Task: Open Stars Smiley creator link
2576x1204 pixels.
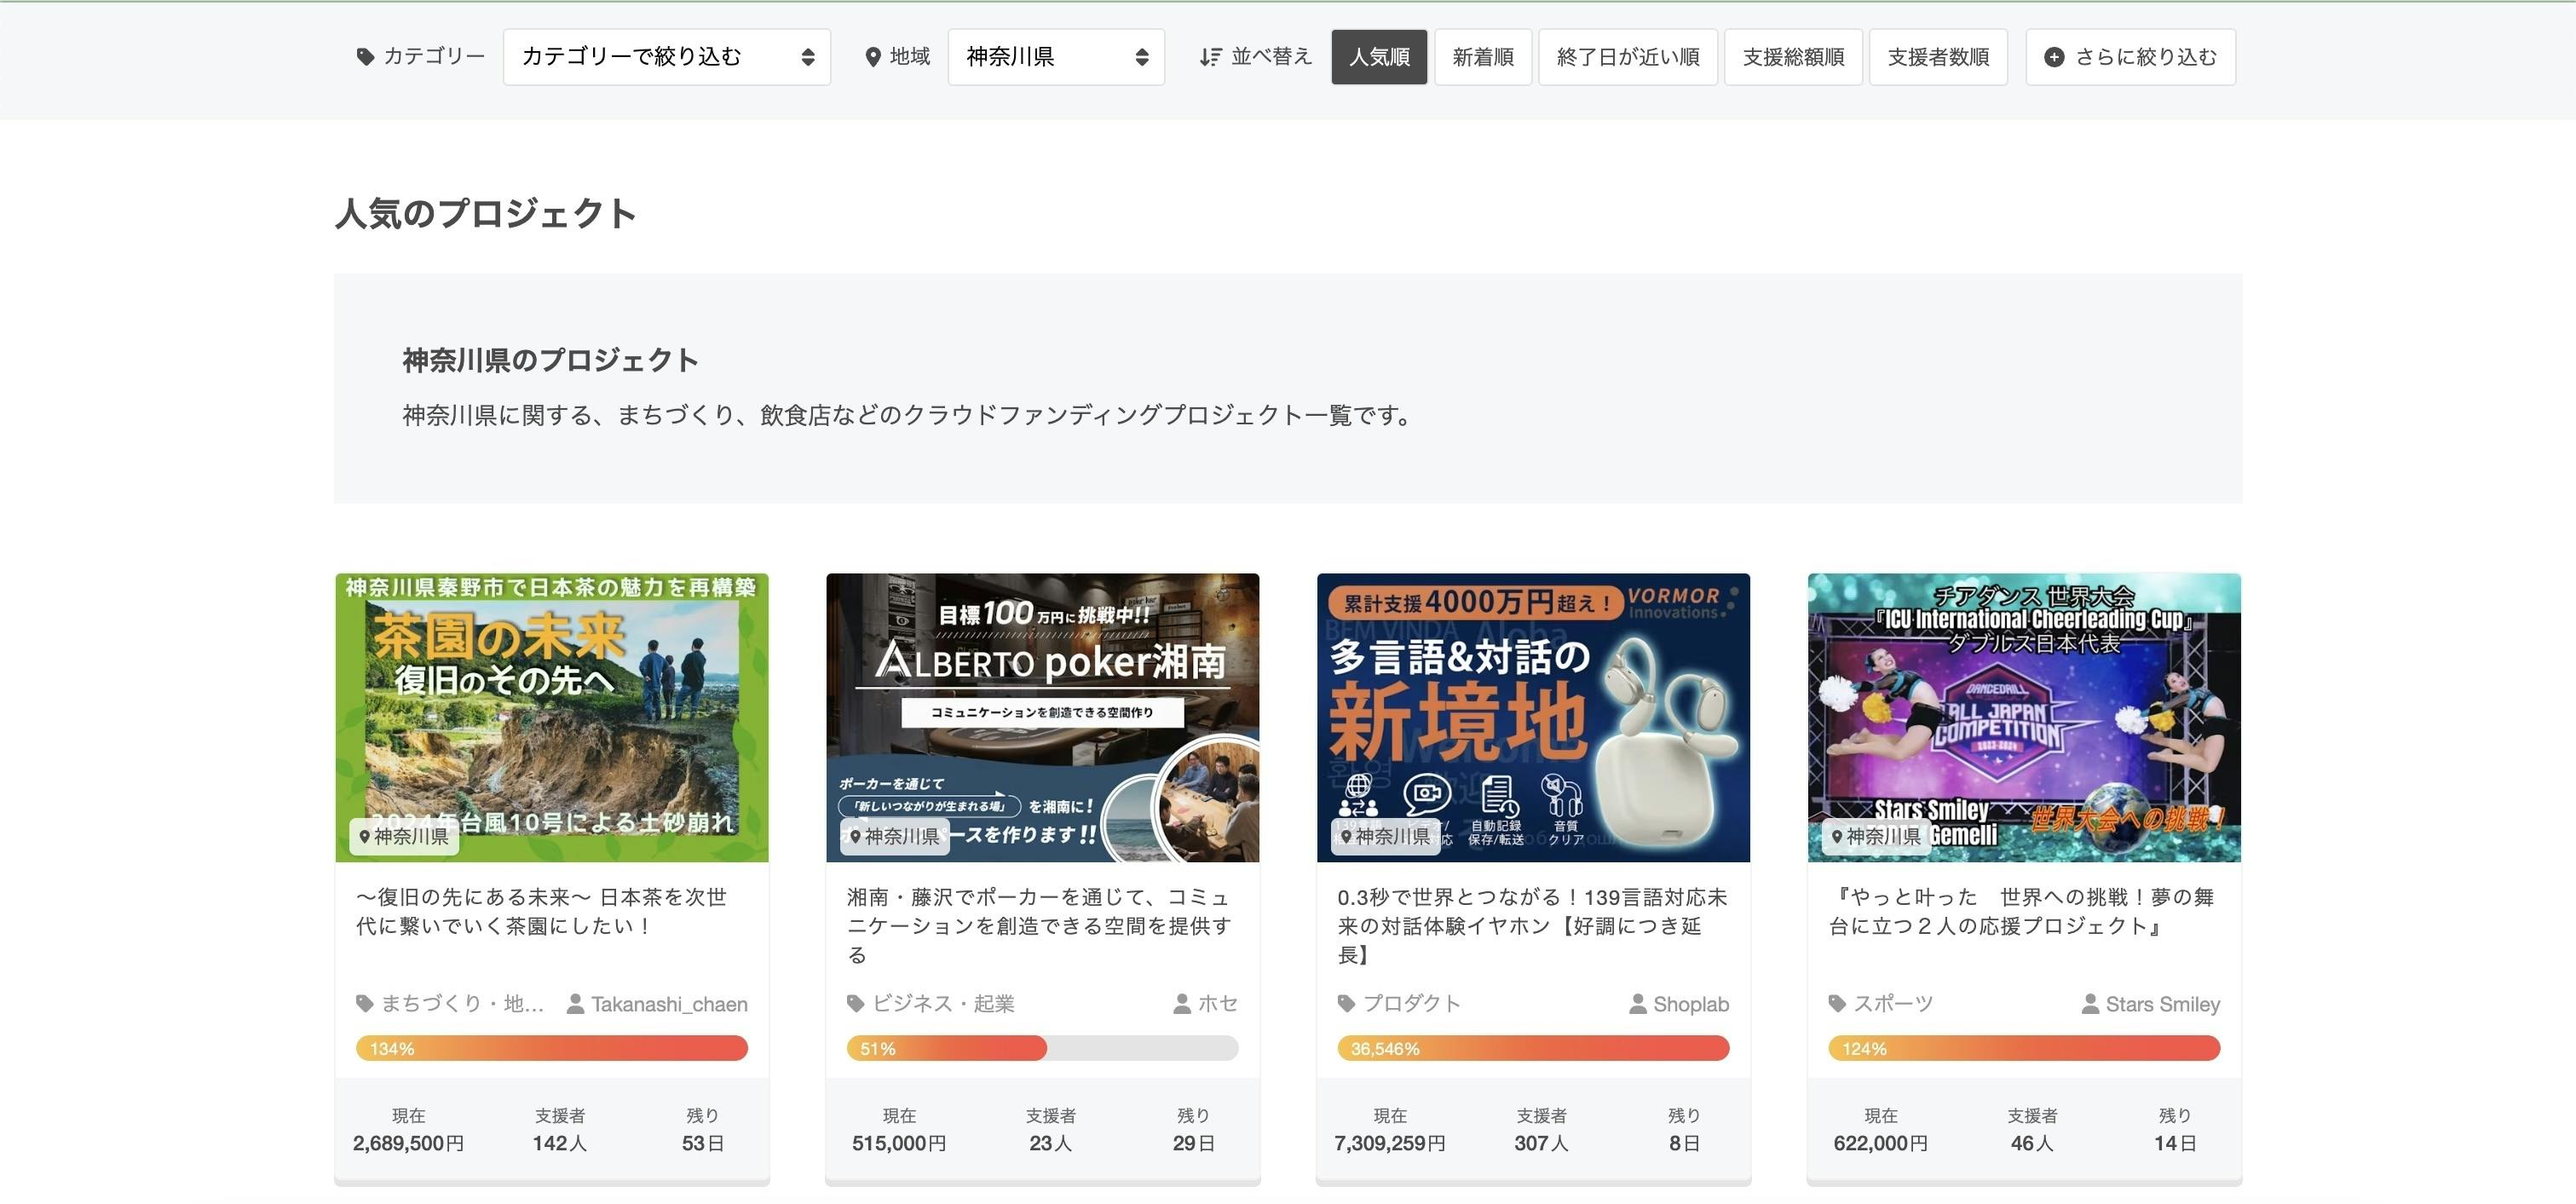Action: [2162, 1003]
